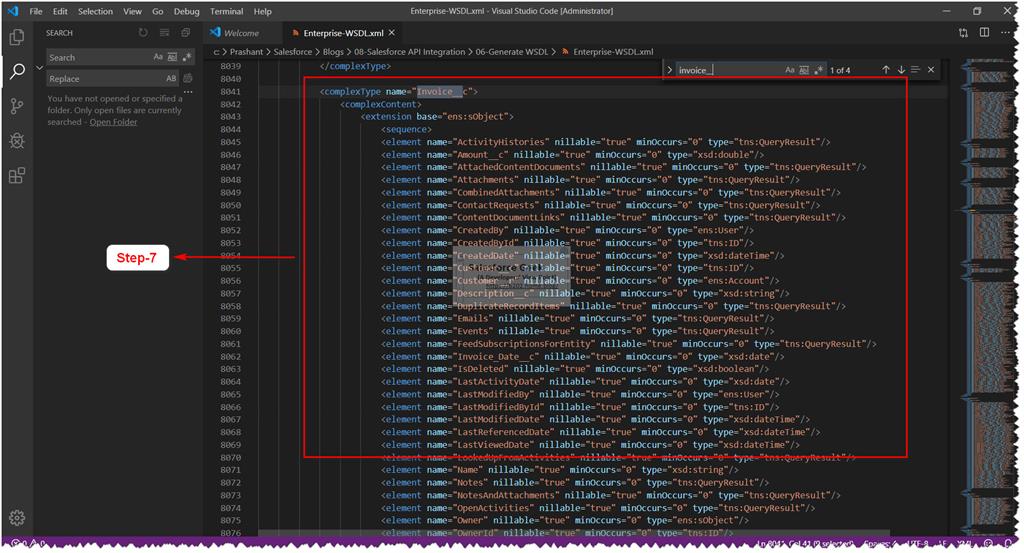Collapse the Replace row in the Search panel
1024x553 pixels.
39,68
